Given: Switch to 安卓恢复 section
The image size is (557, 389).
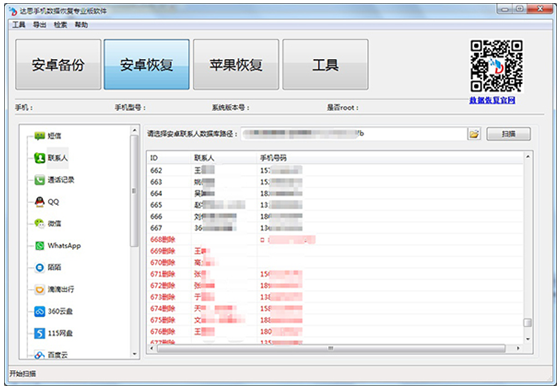Looking at the screenshot, I should point(146,65).
